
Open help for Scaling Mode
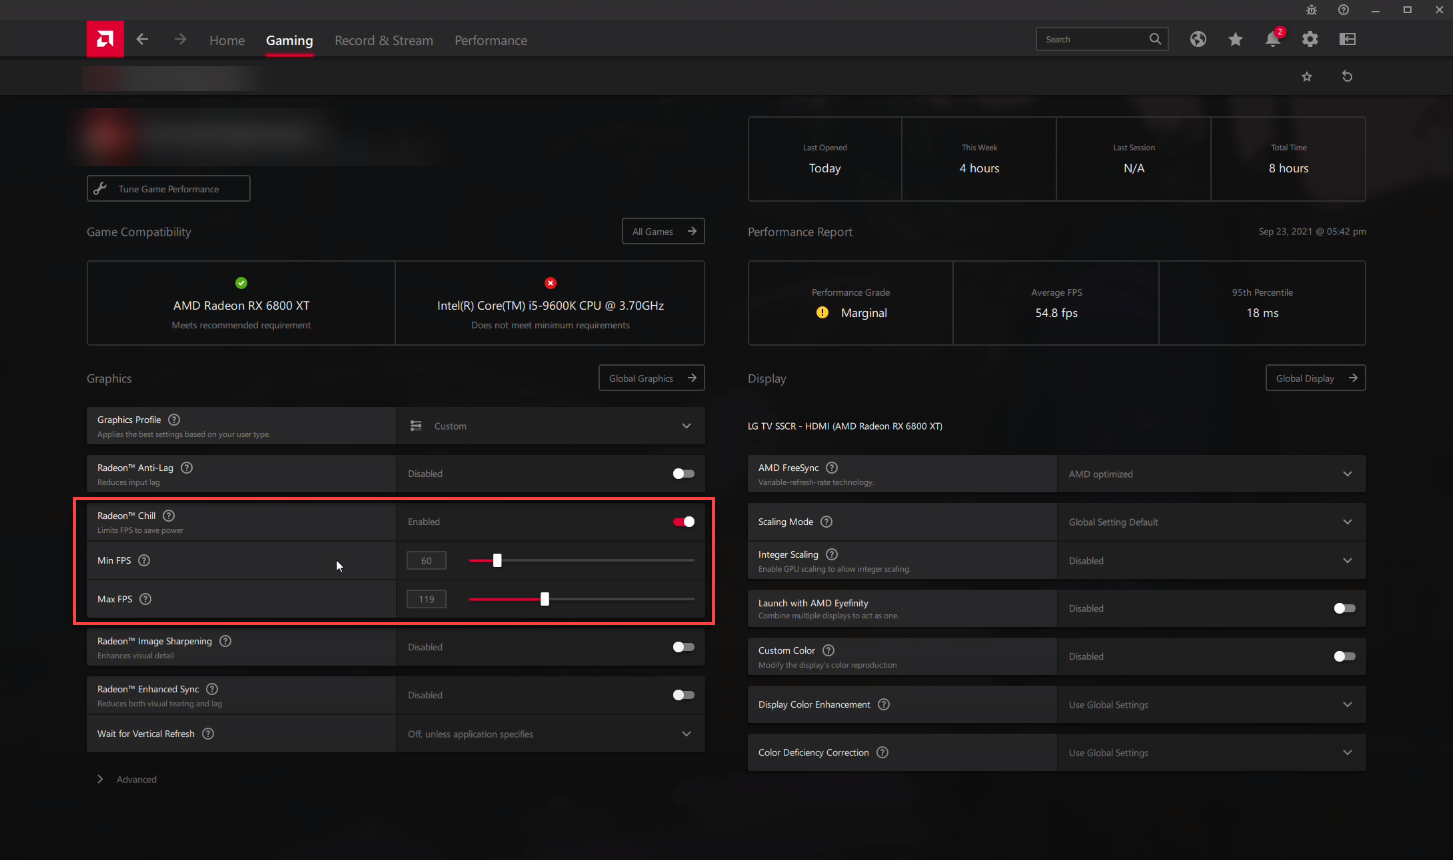(826, 521)
